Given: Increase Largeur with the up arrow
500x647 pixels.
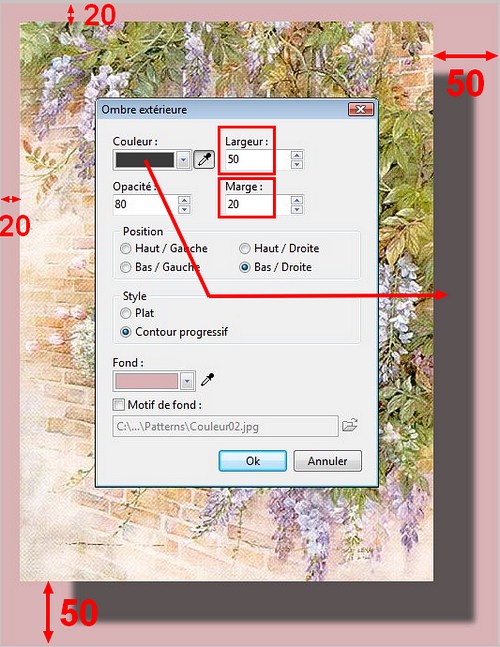Looking at the screenshot, I should pos(297,155).
